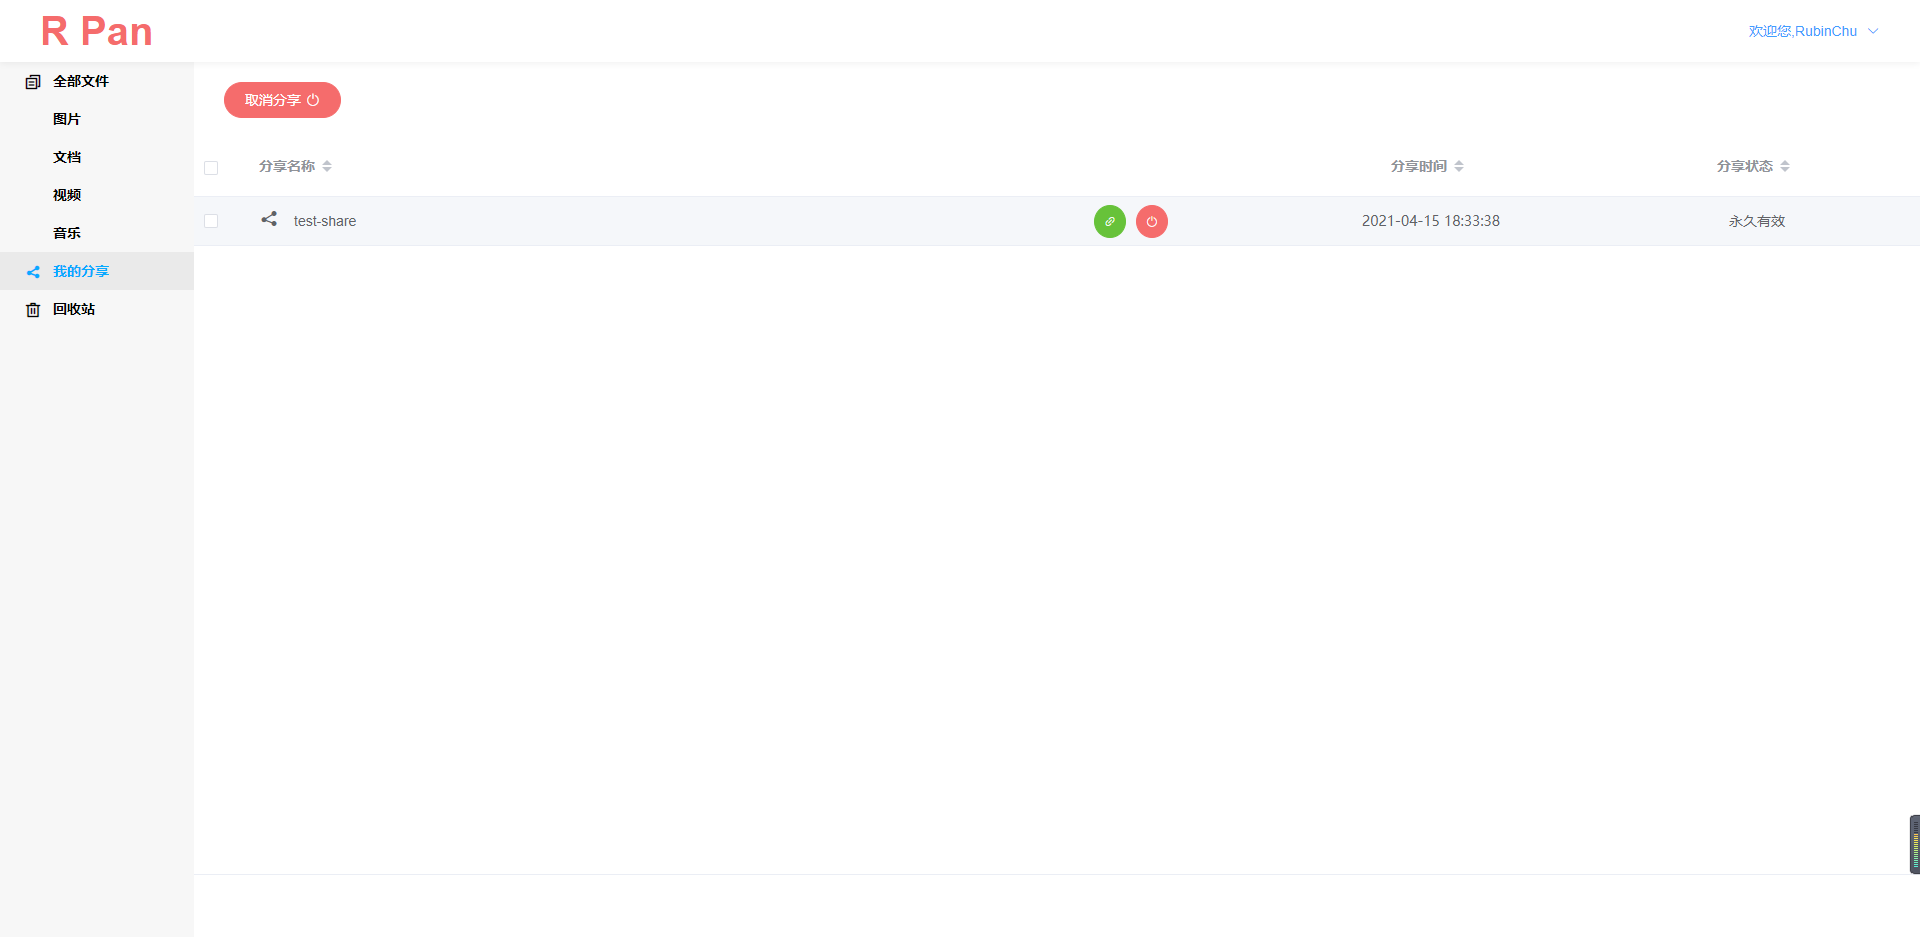
Task: Click the 取消分享 cancel share button
Action: point(282,100)
